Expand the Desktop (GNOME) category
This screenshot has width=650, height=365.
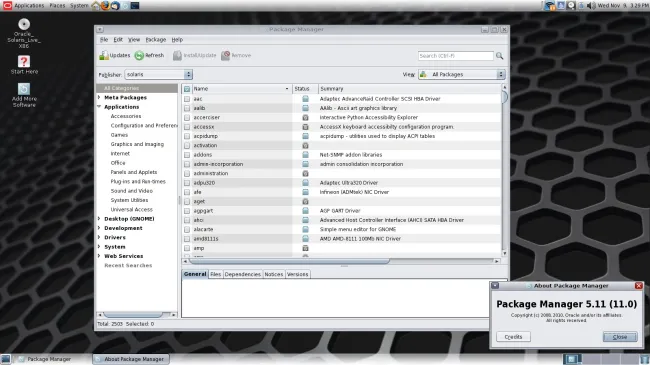pos(99,219)
